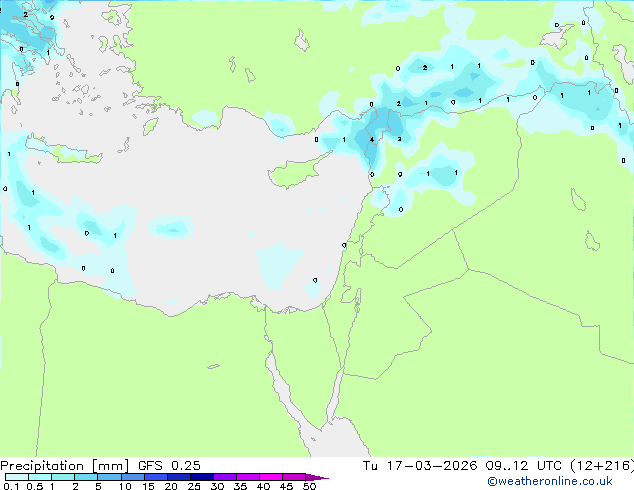This screenshot has height=490, width=634.
Task: Click the over-50 arrow tip of legend
Action: [x=317, y=477]
